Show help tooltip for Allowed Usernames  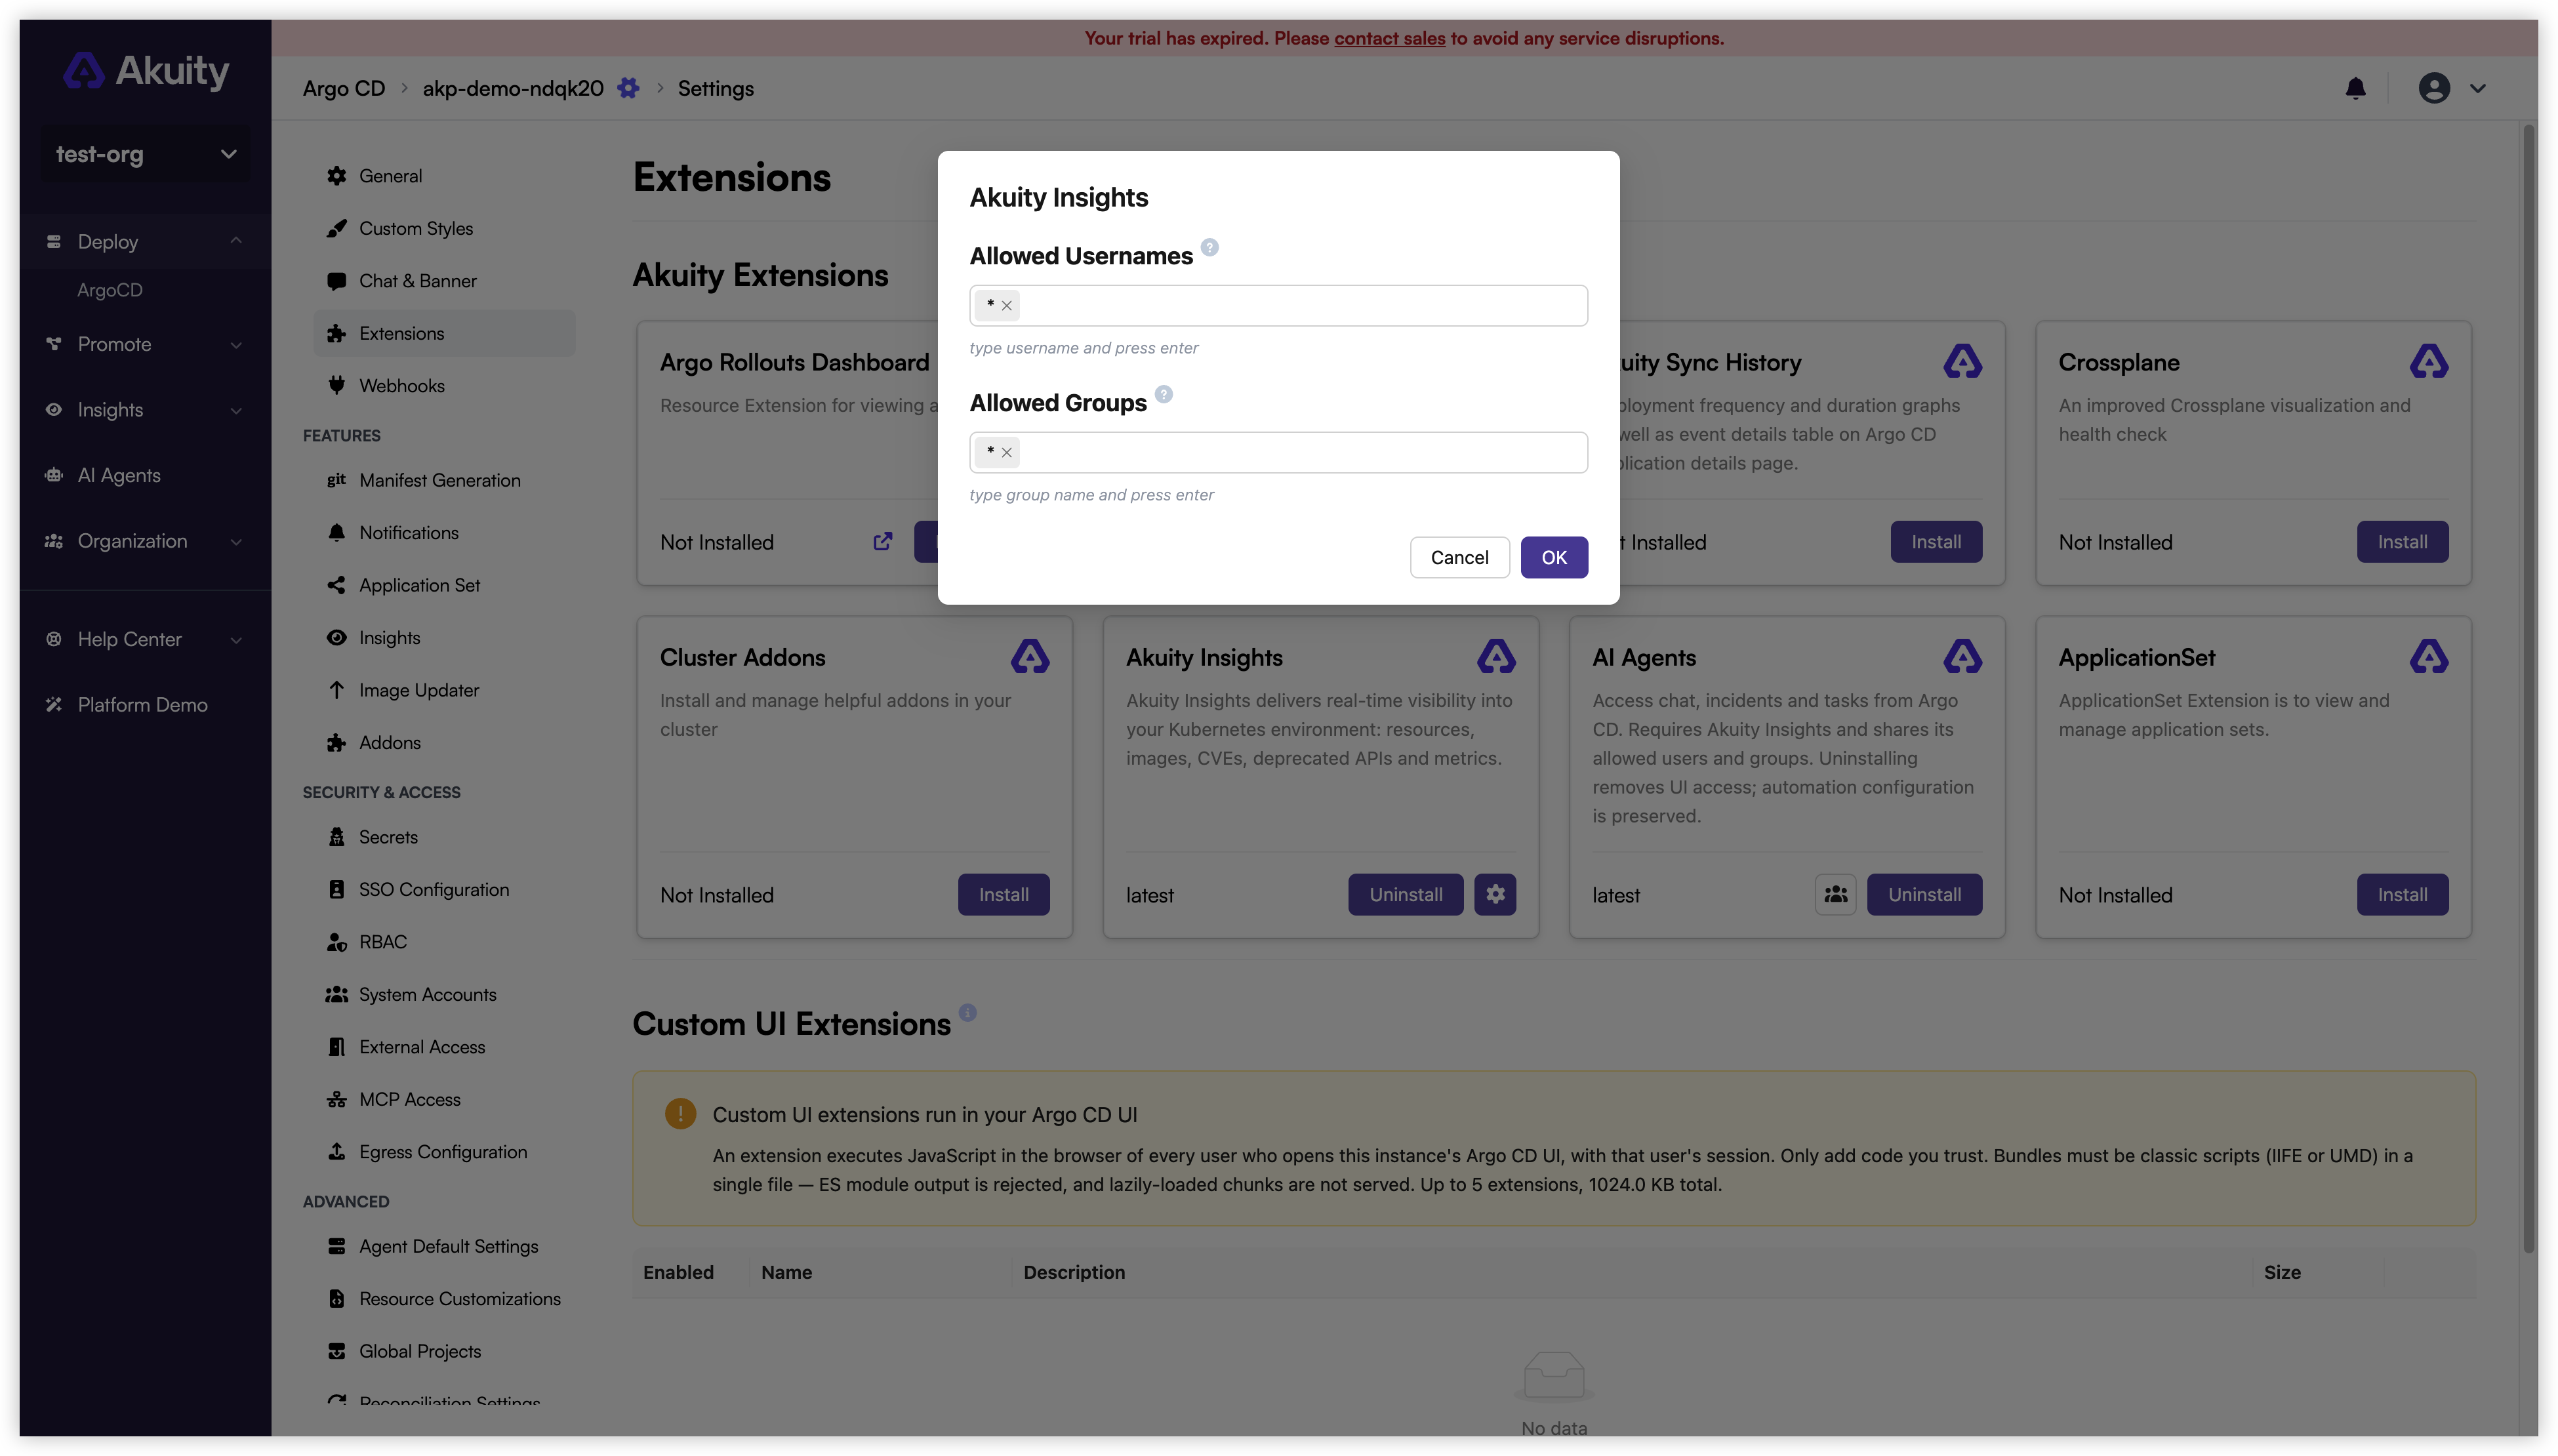coord(1209,247)
